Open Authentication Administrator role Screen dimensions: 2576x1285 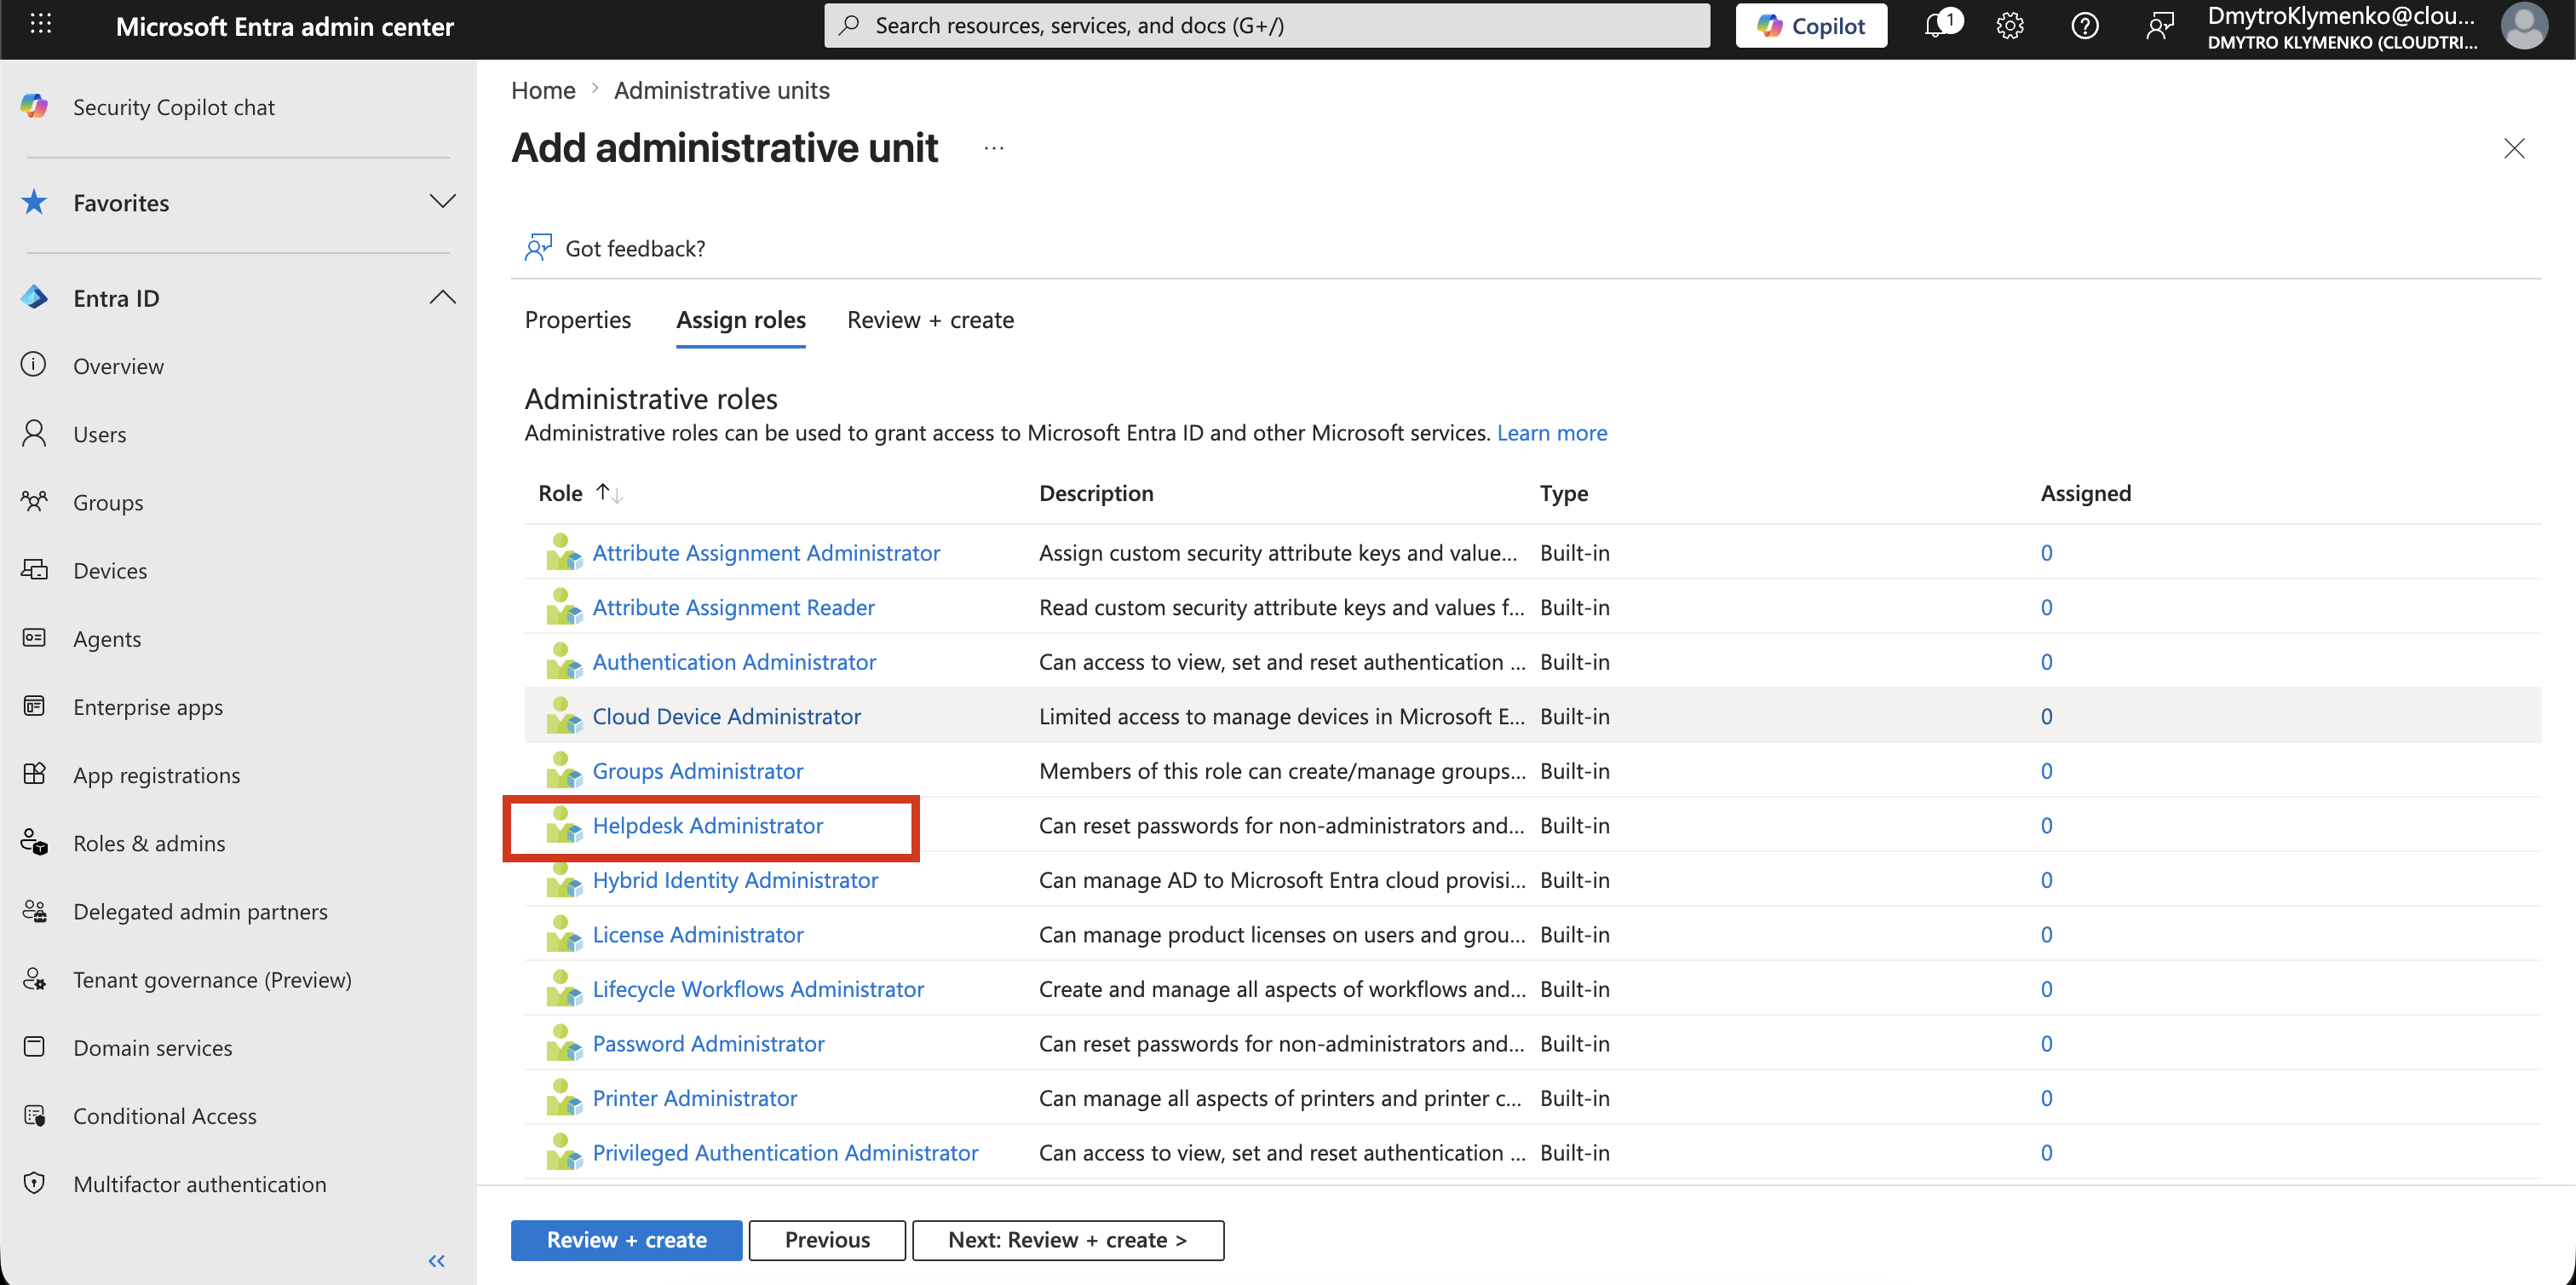tap(734, 661)
